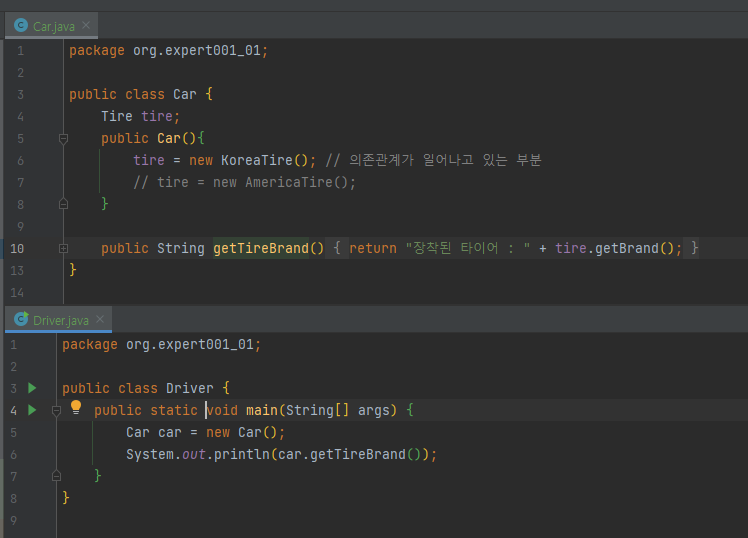
Task: Close the Driver.java tab
Action: pos(100,319)
